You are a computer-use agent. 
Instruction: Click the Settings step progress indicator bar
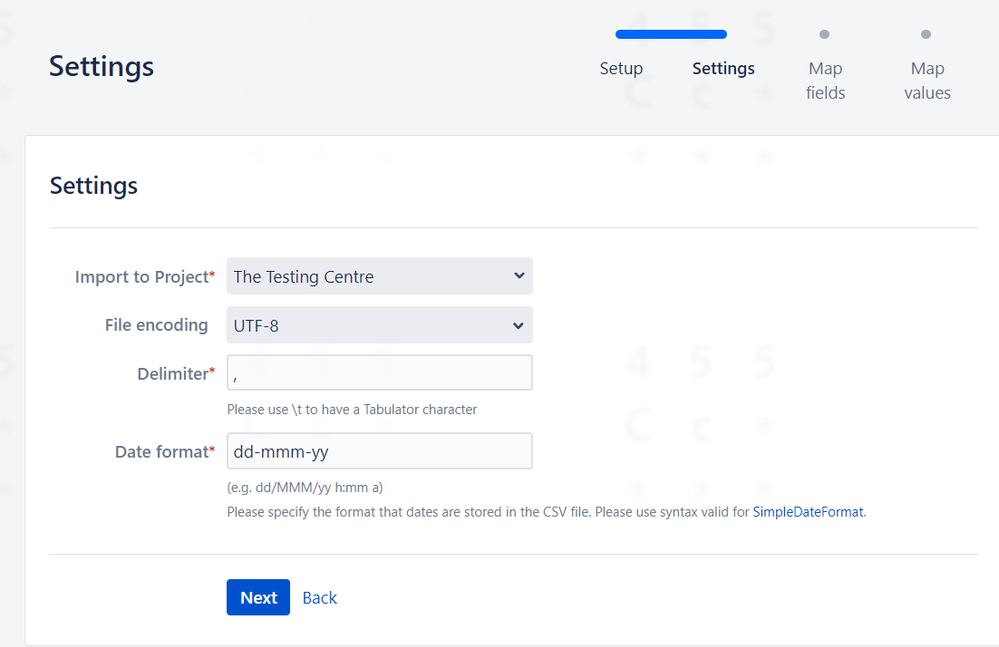pos(670,33)
